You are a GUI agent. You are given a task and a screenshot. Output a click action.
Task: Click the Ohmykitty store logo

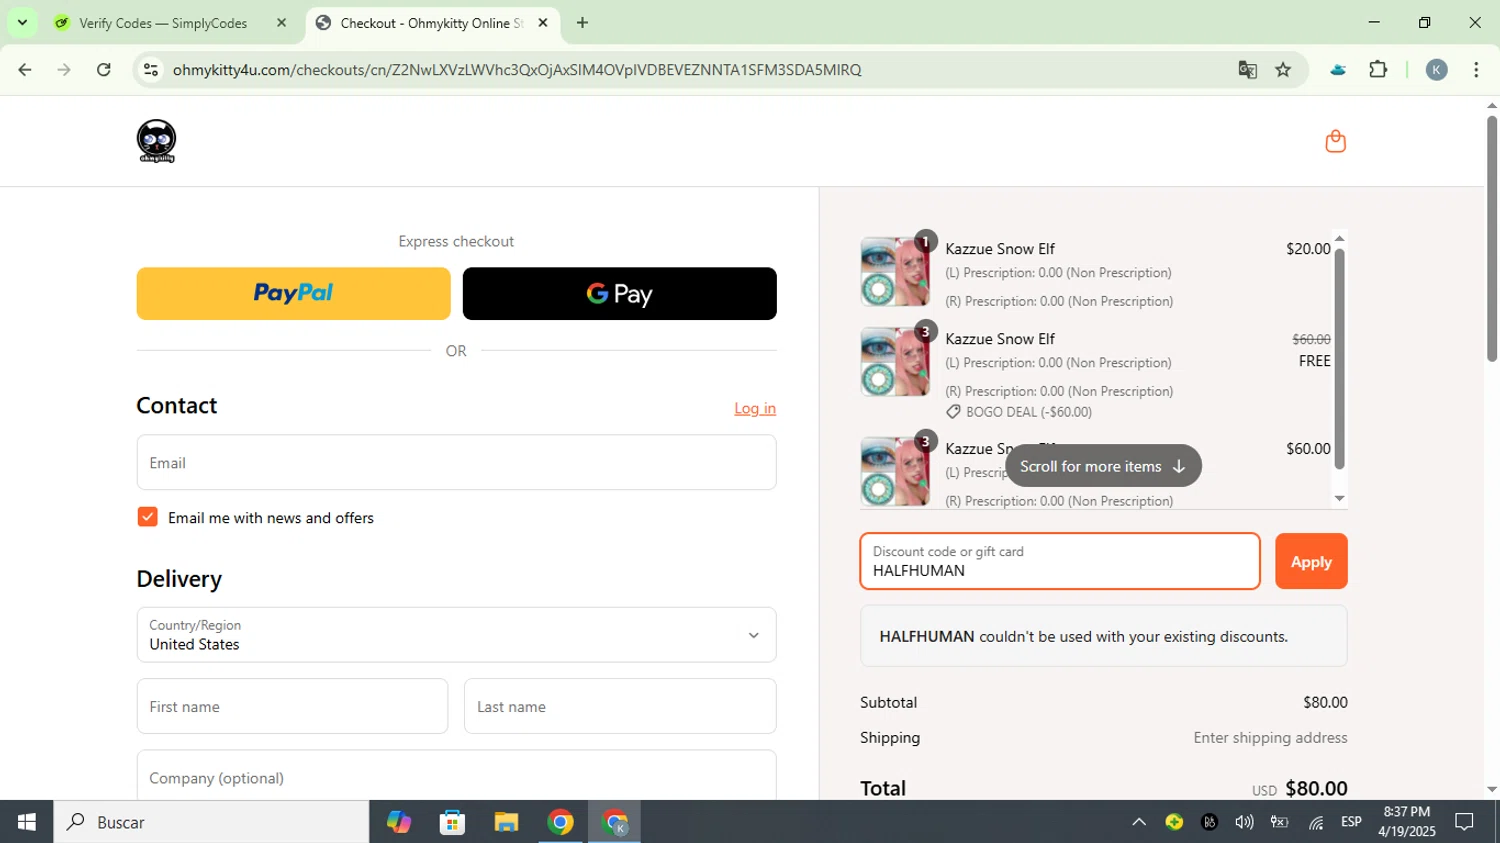(156, 141)
